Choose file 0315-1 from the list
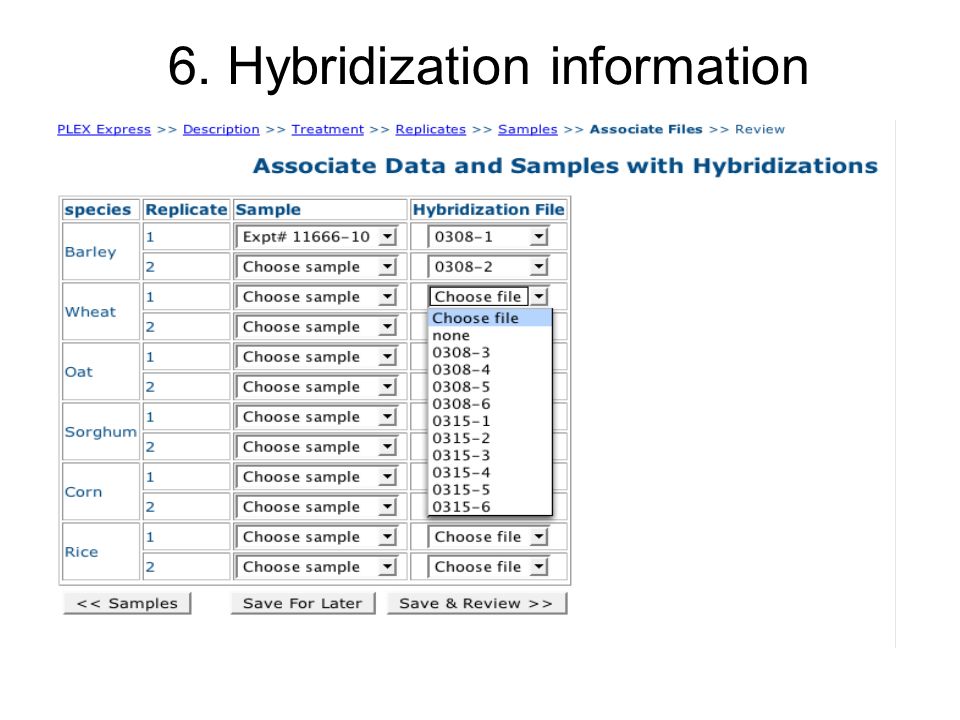Screen dimensions: 960x720 coord(490,421)
